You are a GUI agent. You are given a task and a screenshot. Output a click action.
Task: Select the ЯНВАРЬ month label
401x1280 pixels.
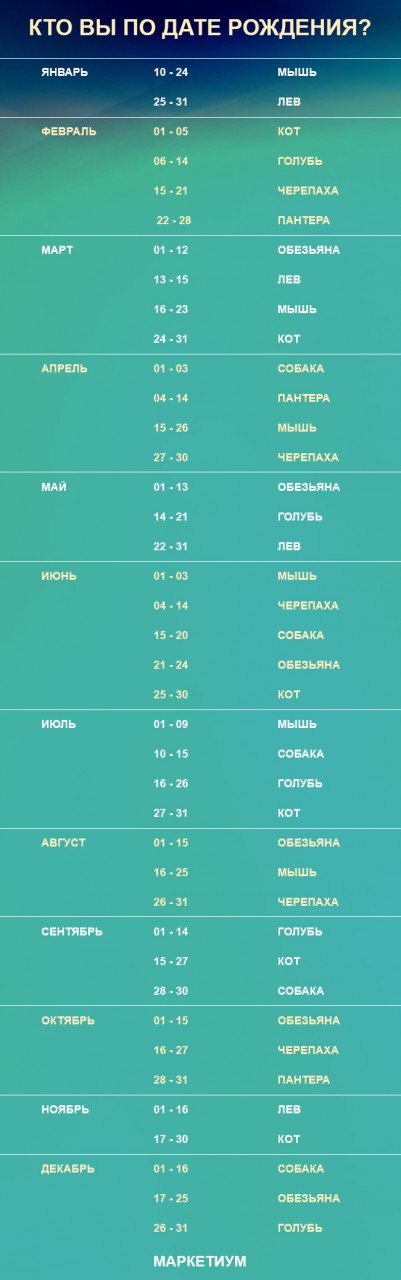coord(65,72)
